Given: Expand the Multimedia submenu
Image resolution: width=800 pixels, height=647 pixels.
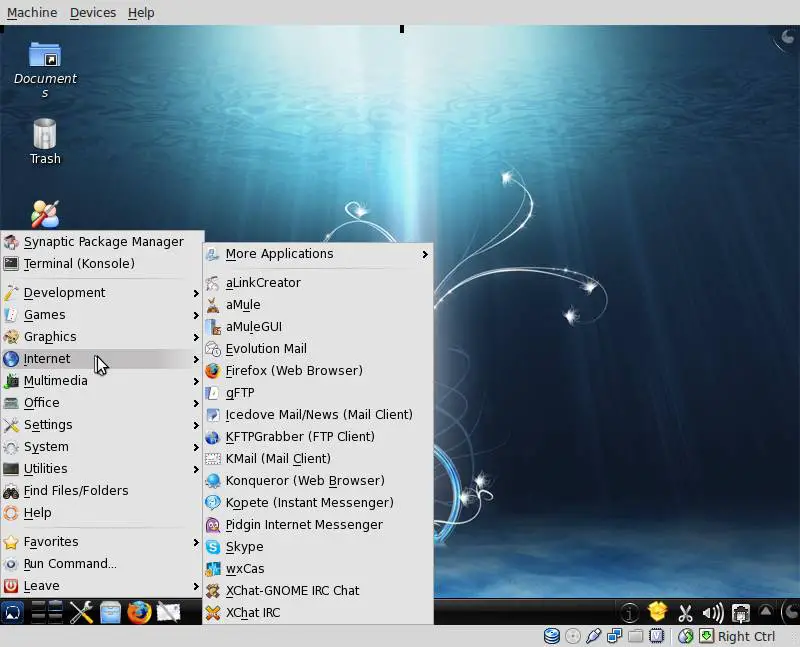Looking at the screenshot, I should pyautogui.click(x=102, y=381).
